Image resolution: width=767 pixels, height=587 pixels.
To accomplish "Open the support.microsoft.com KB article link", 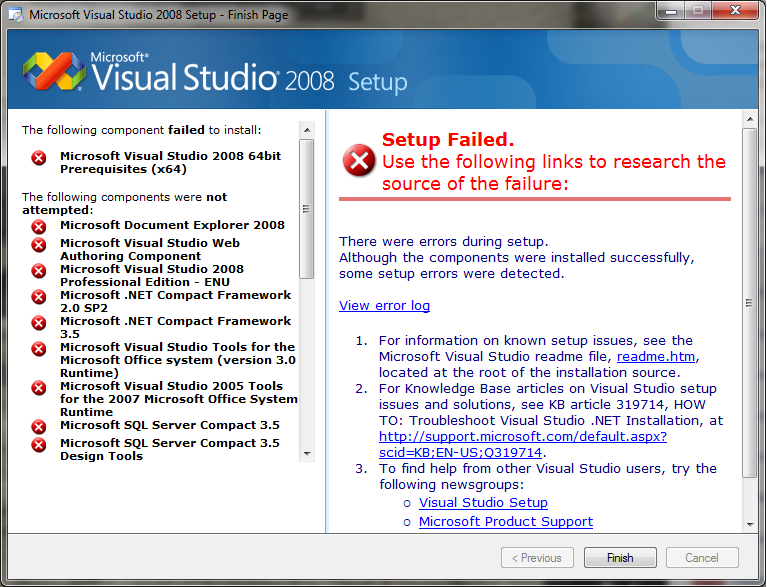I will 523,444.
